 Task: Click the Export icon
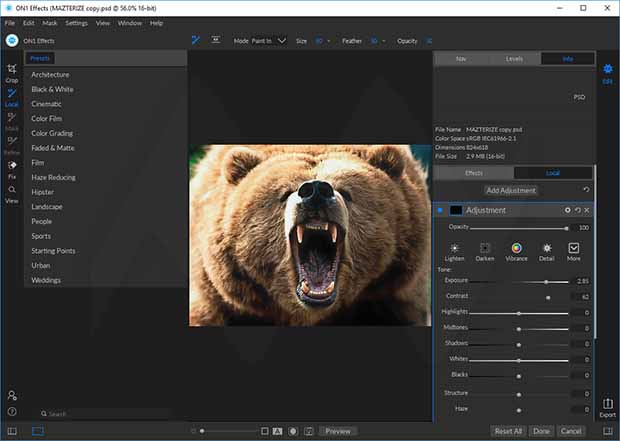(607, 407)
